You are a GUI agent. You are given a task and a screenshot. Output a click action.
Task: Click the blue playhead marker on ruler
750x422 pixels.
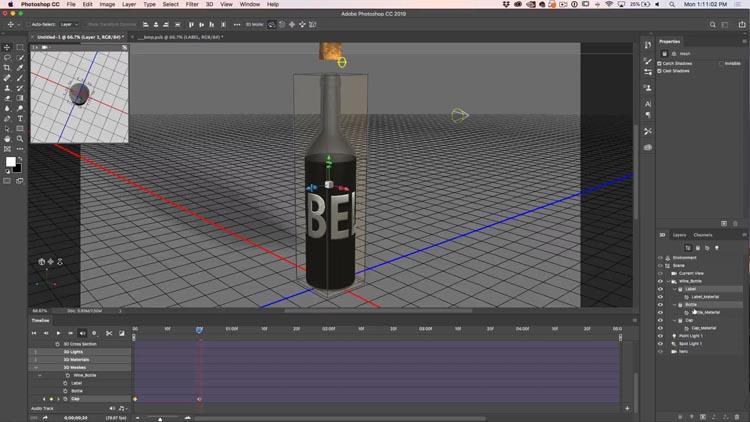point(199,330)
